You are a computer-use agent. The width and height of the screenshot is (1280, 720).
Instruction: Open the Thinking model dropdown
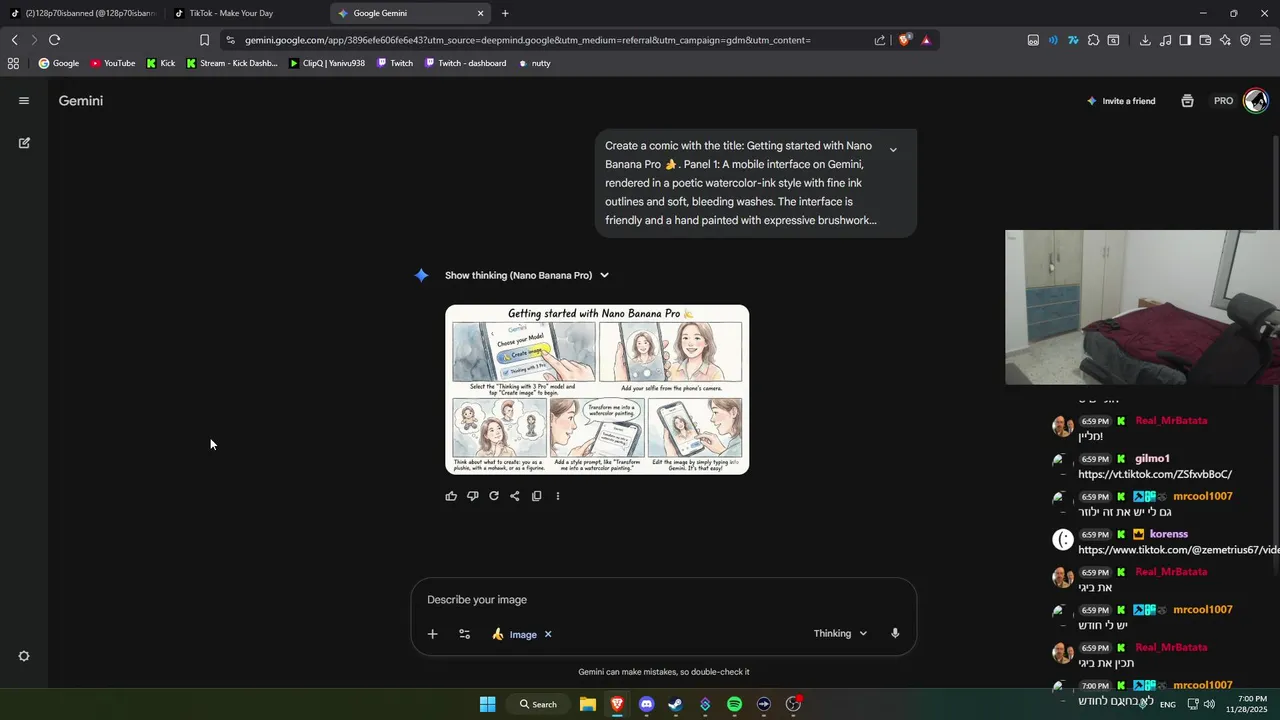click(x=840, y=633)
